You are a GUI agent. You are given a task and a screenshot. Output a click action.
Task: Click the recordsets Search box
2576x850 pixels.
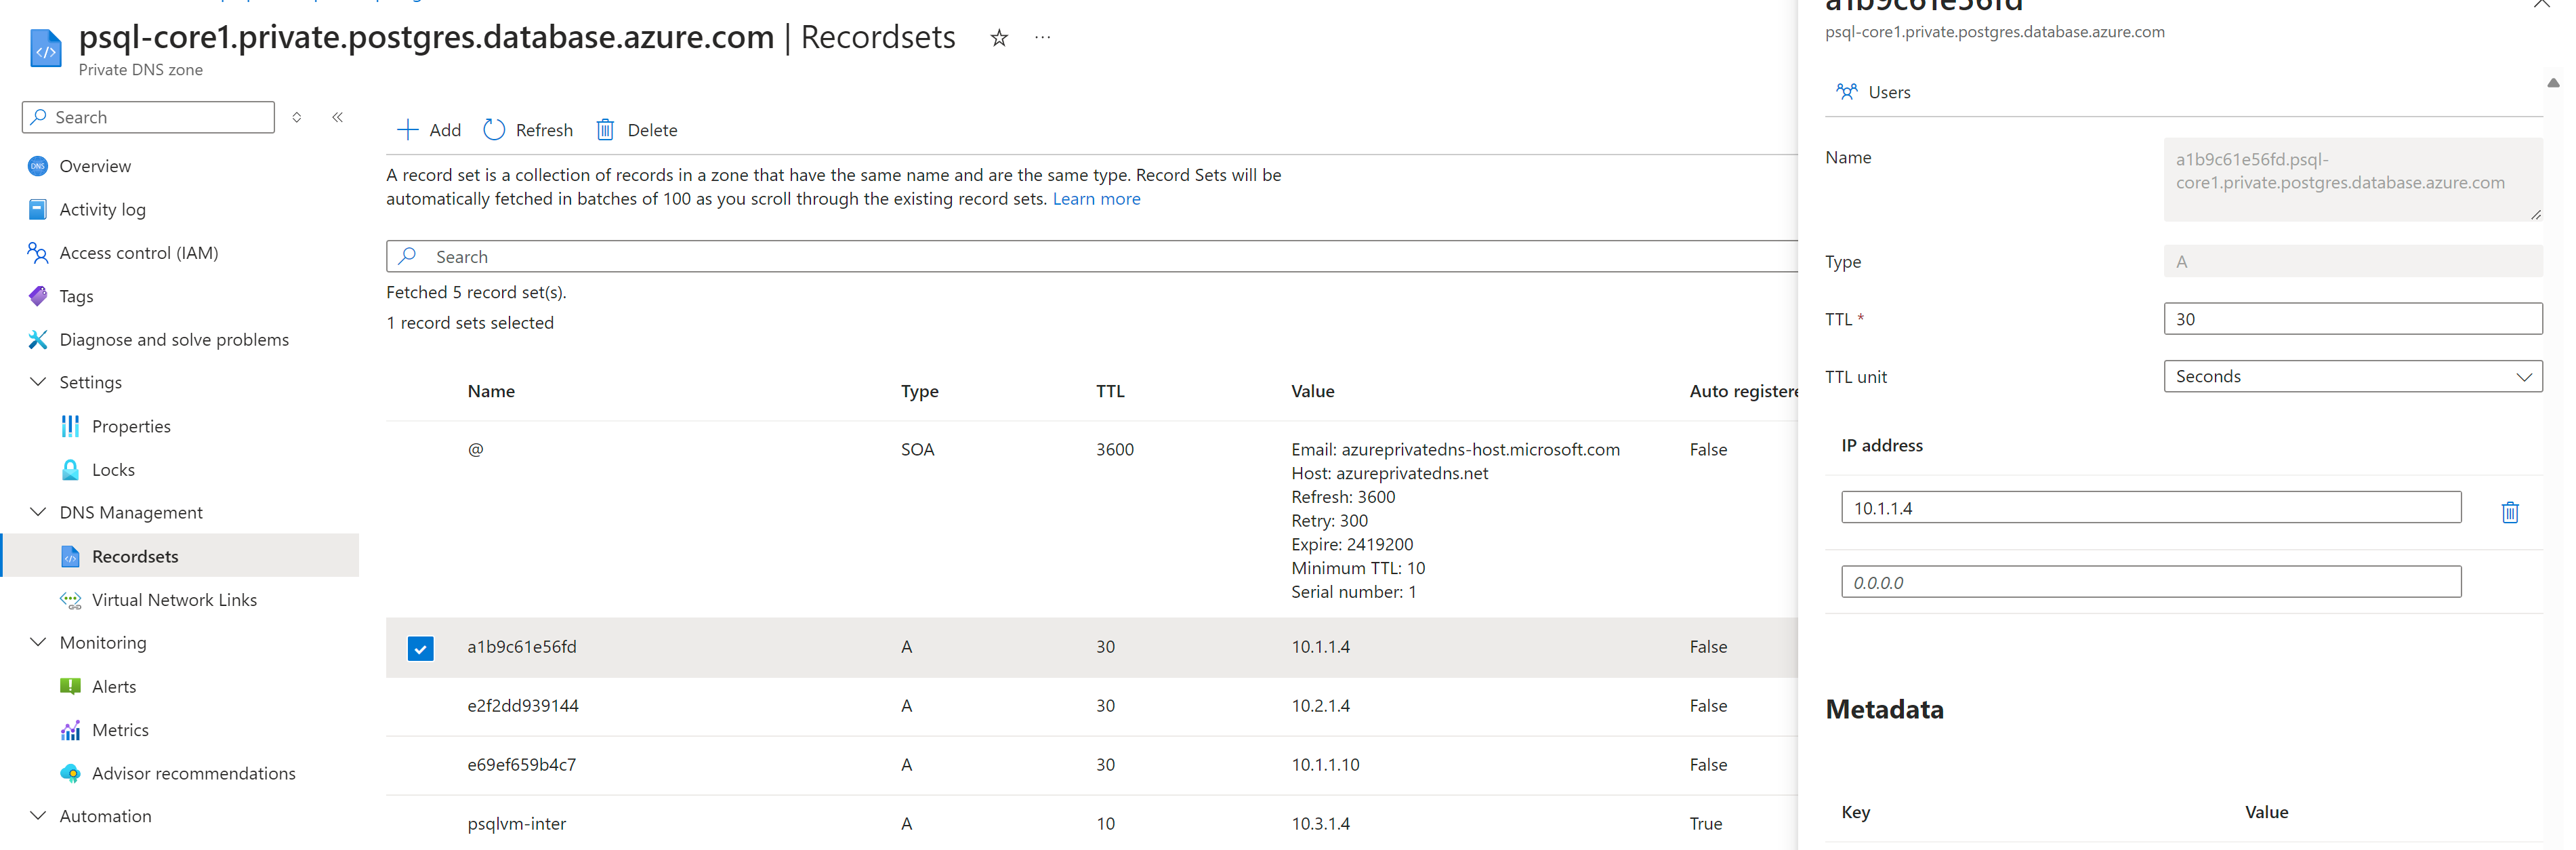tap(1092, 256)
